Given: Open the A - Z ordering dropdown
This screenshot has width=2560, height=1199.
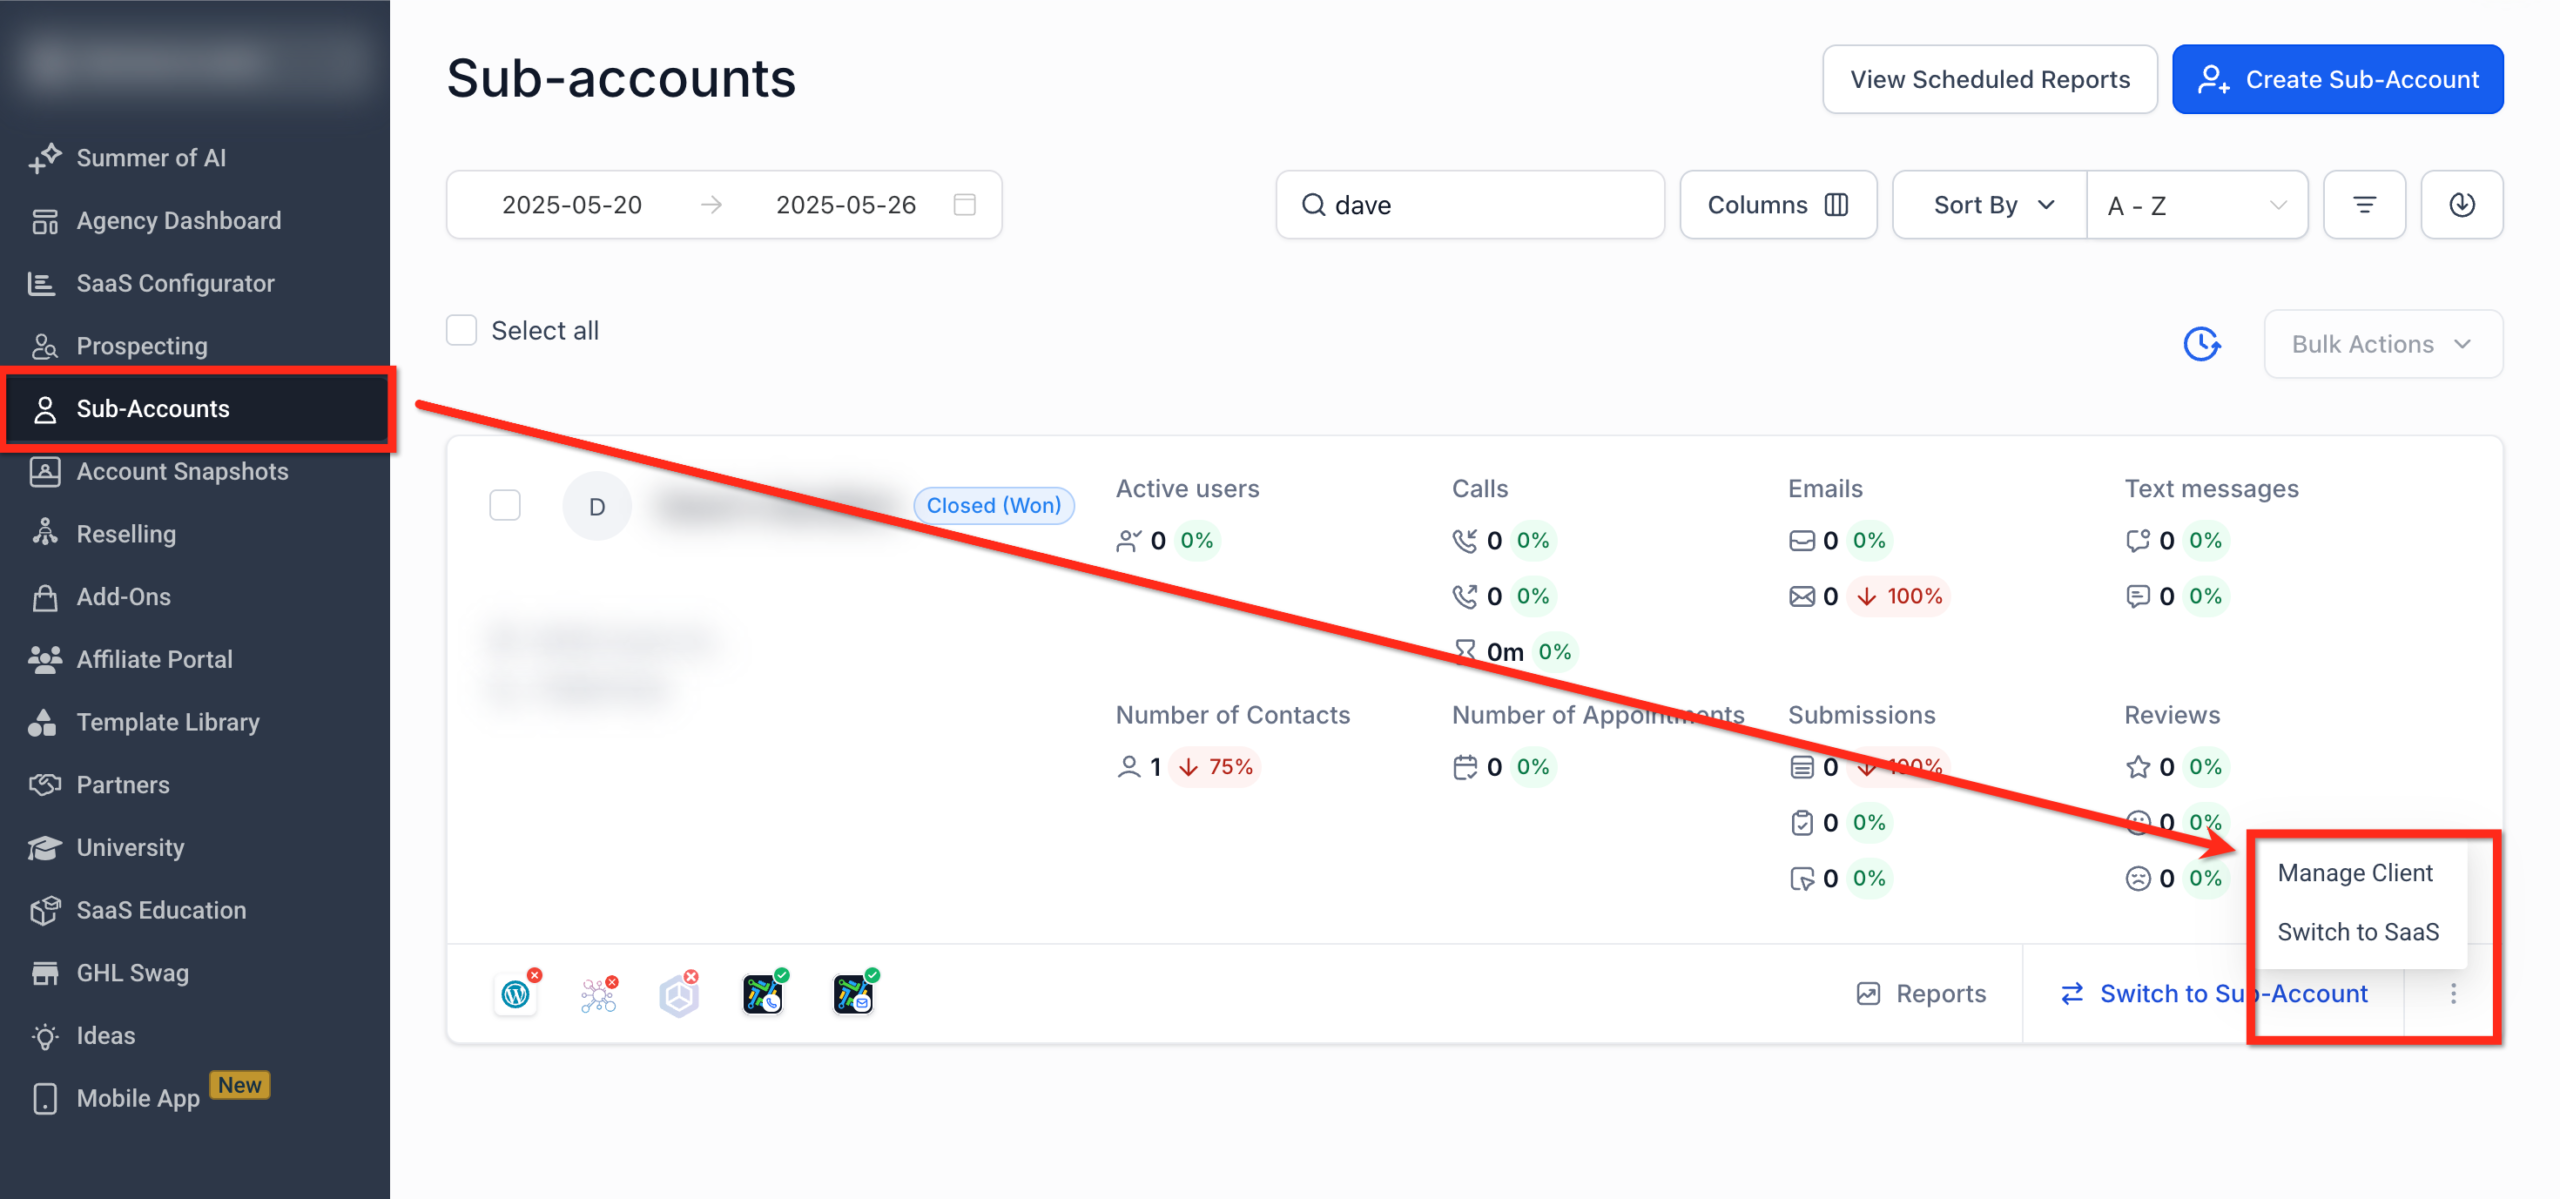Looking at the screenshot, I should 2196,204.
